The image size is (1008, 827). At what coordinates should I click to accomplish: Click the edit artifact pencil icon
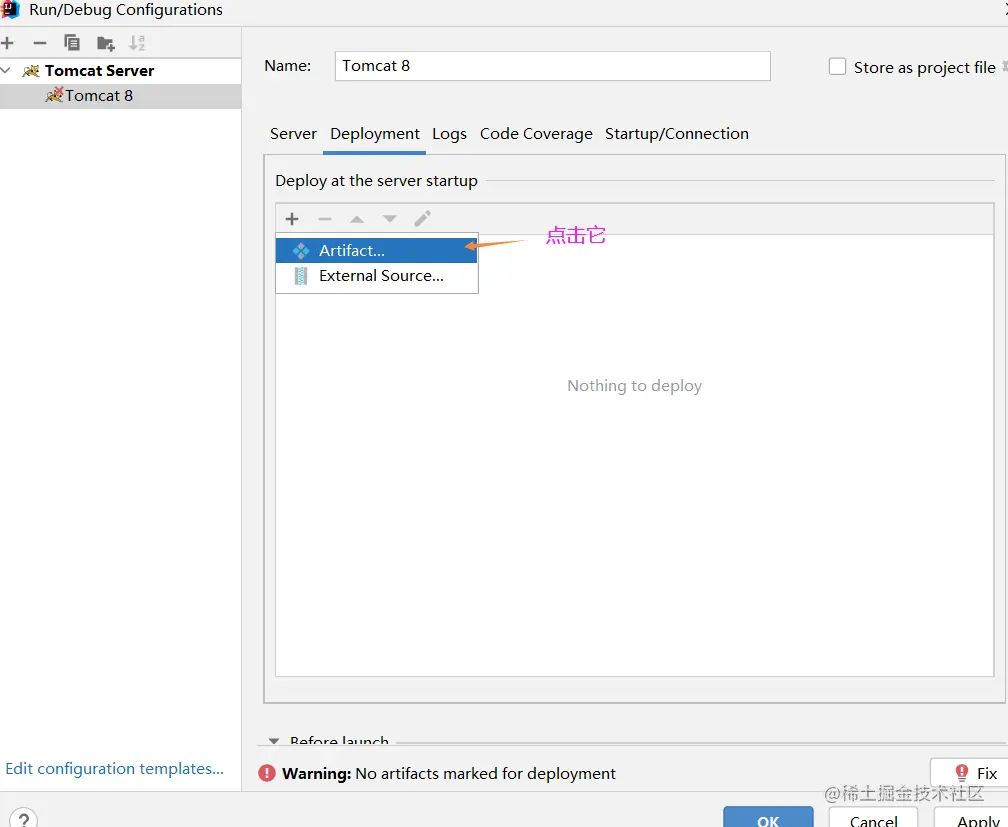pyautogui.click(x=422, y=219)
